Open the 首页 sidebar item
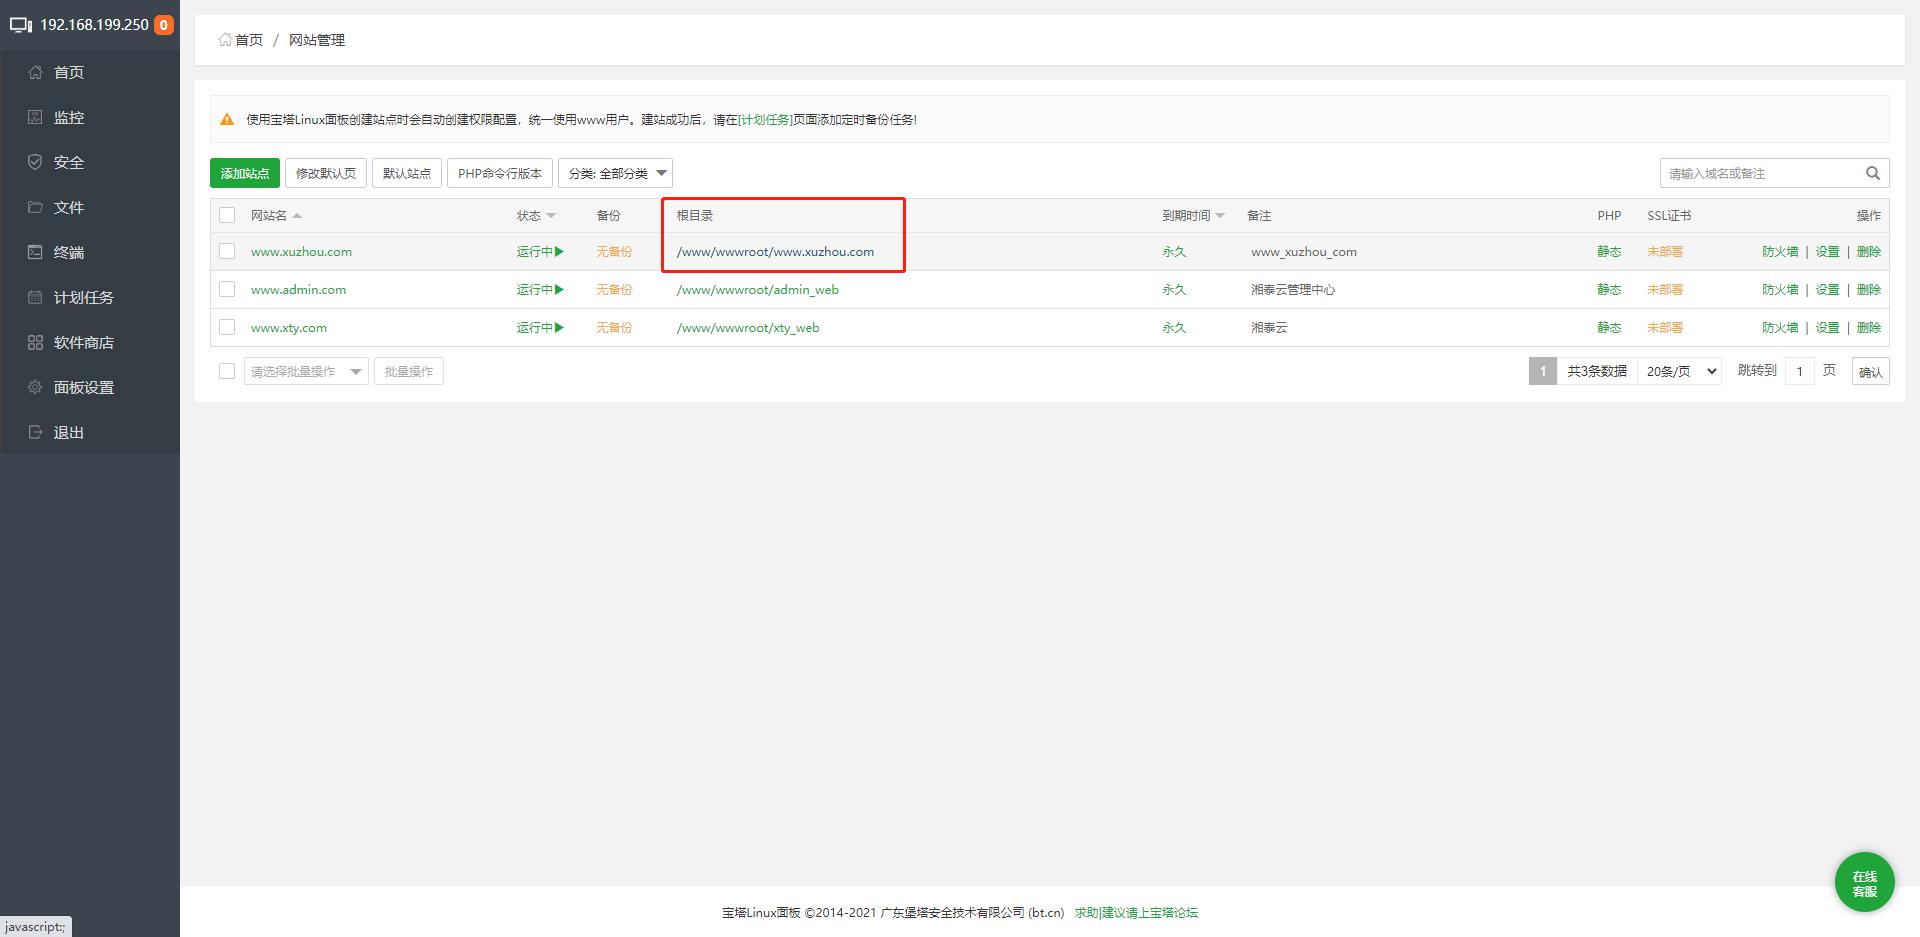 90,72
